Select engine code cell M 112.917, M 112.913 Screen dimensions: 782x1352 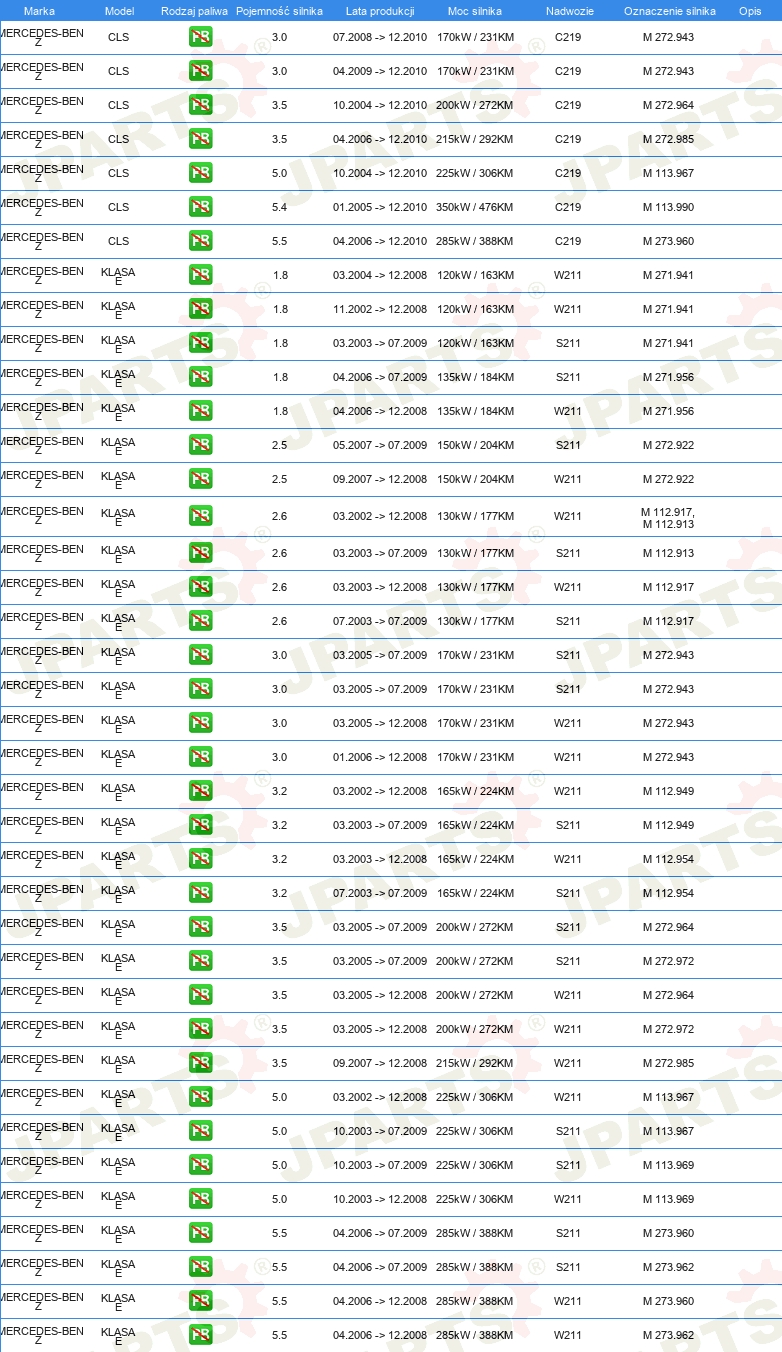point(668,518)
